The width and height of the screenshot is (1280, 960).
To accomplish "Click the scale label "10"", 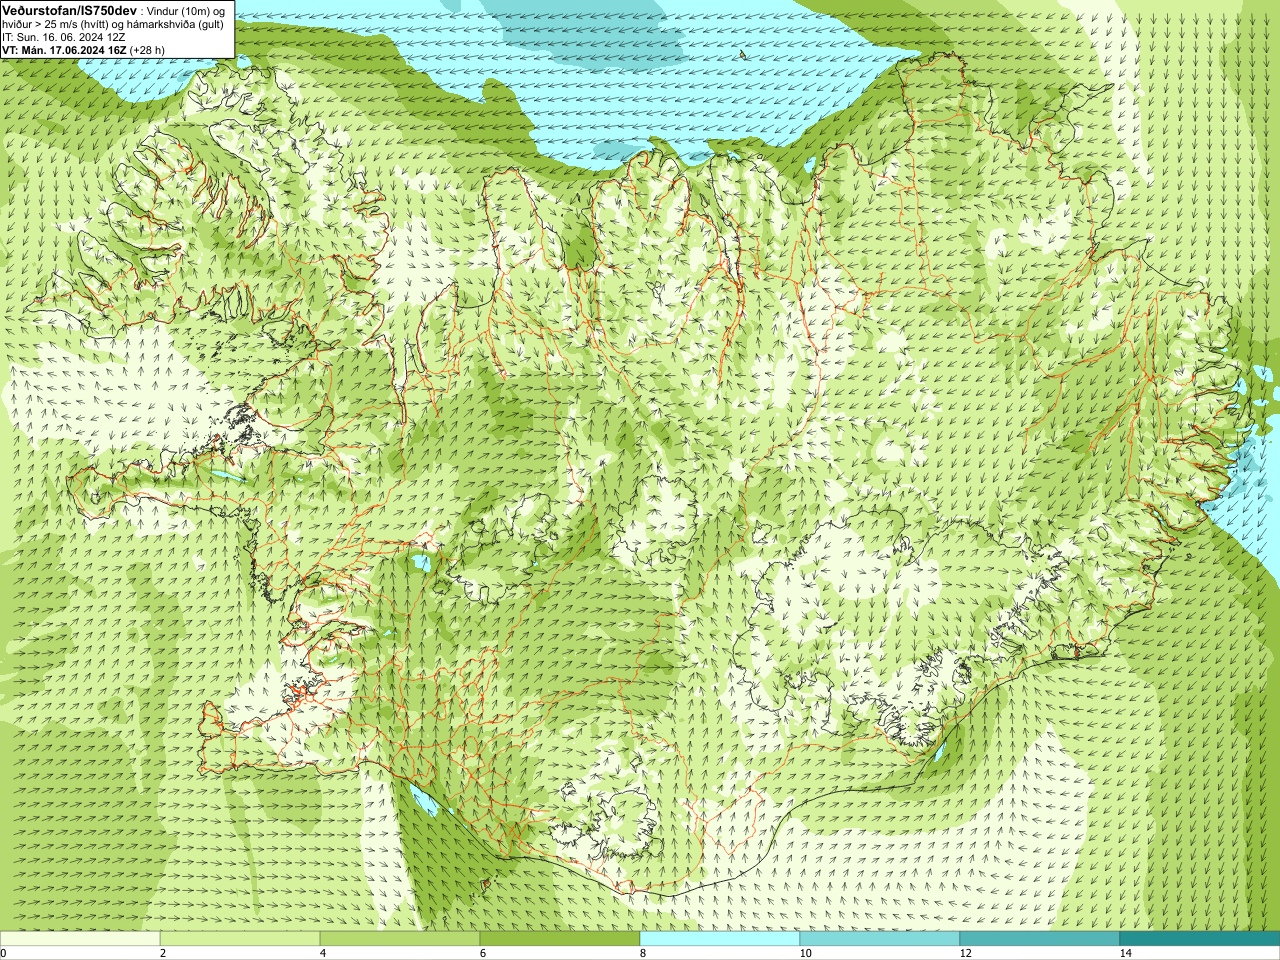I will pos(805,953).
